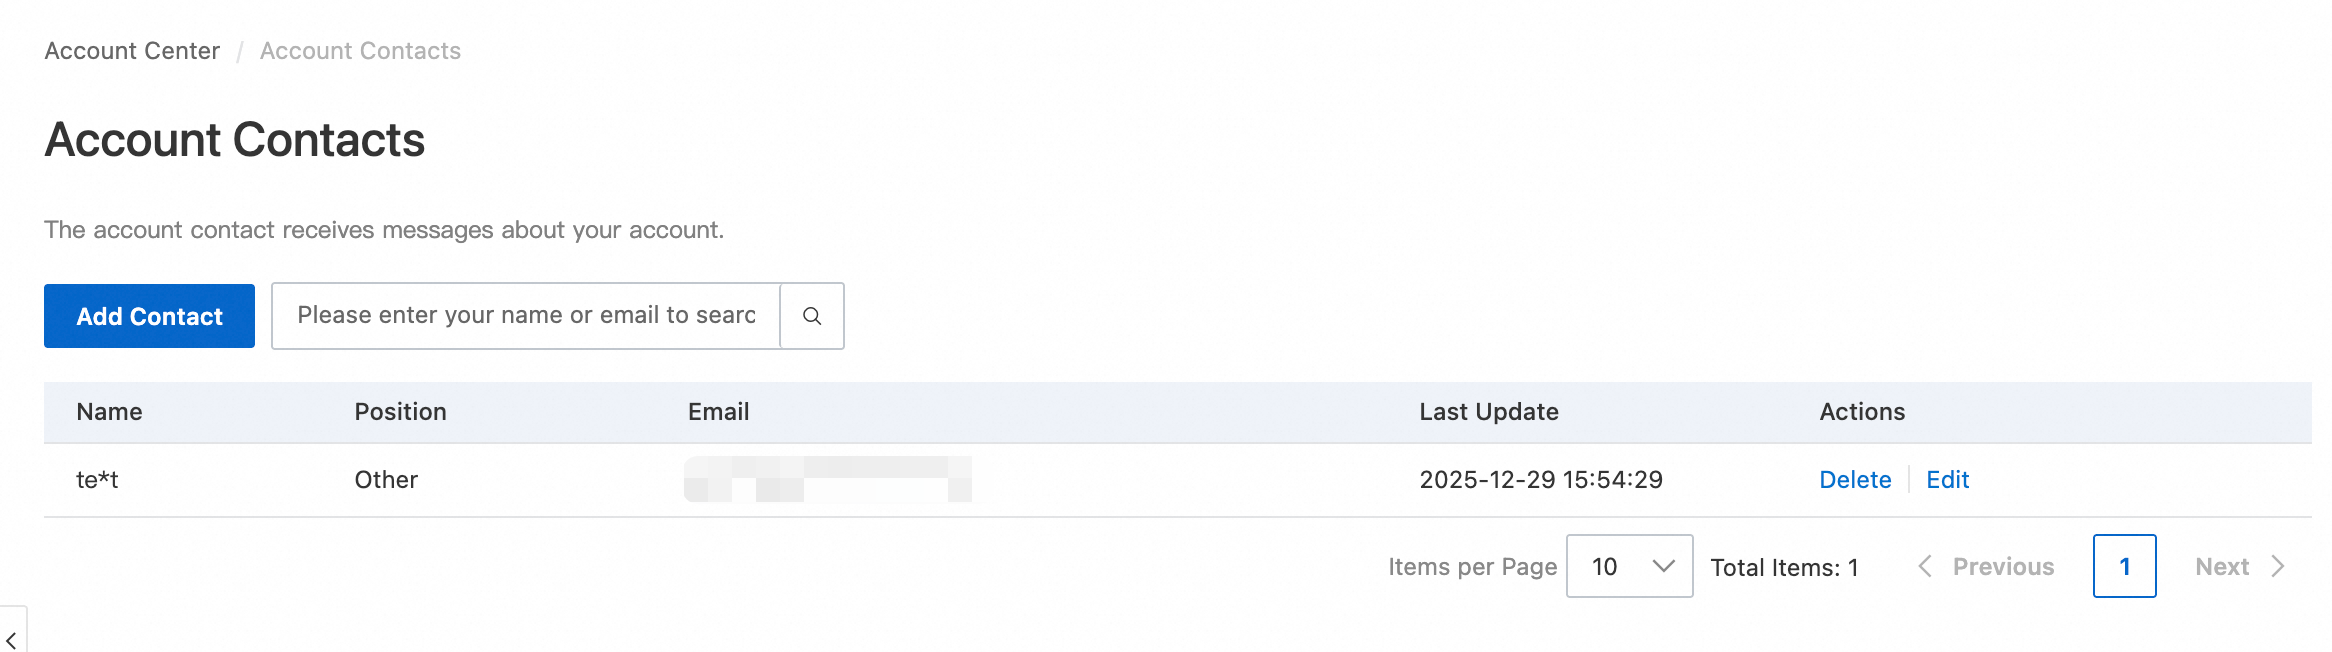Select page number 1
2332x652 pixels.
click(2124, 567)
